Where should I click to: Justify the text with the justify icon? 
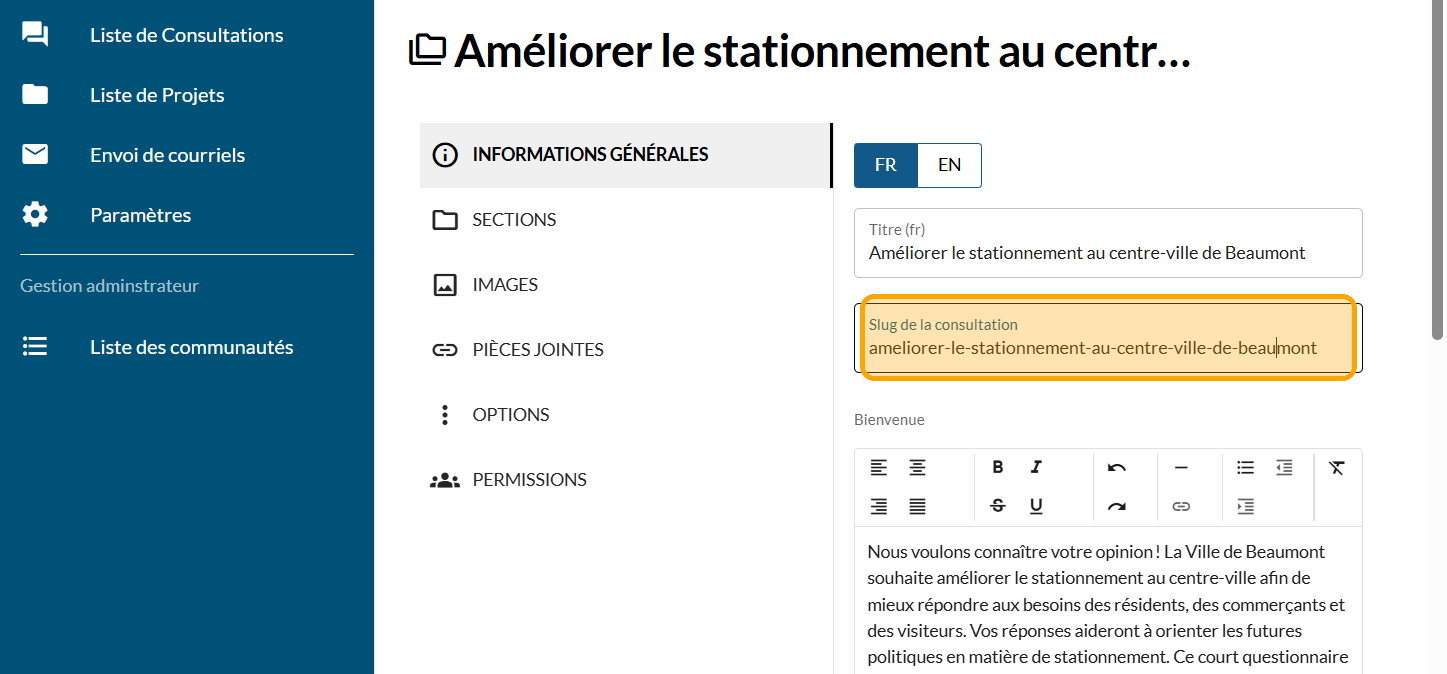coord(917,506)
